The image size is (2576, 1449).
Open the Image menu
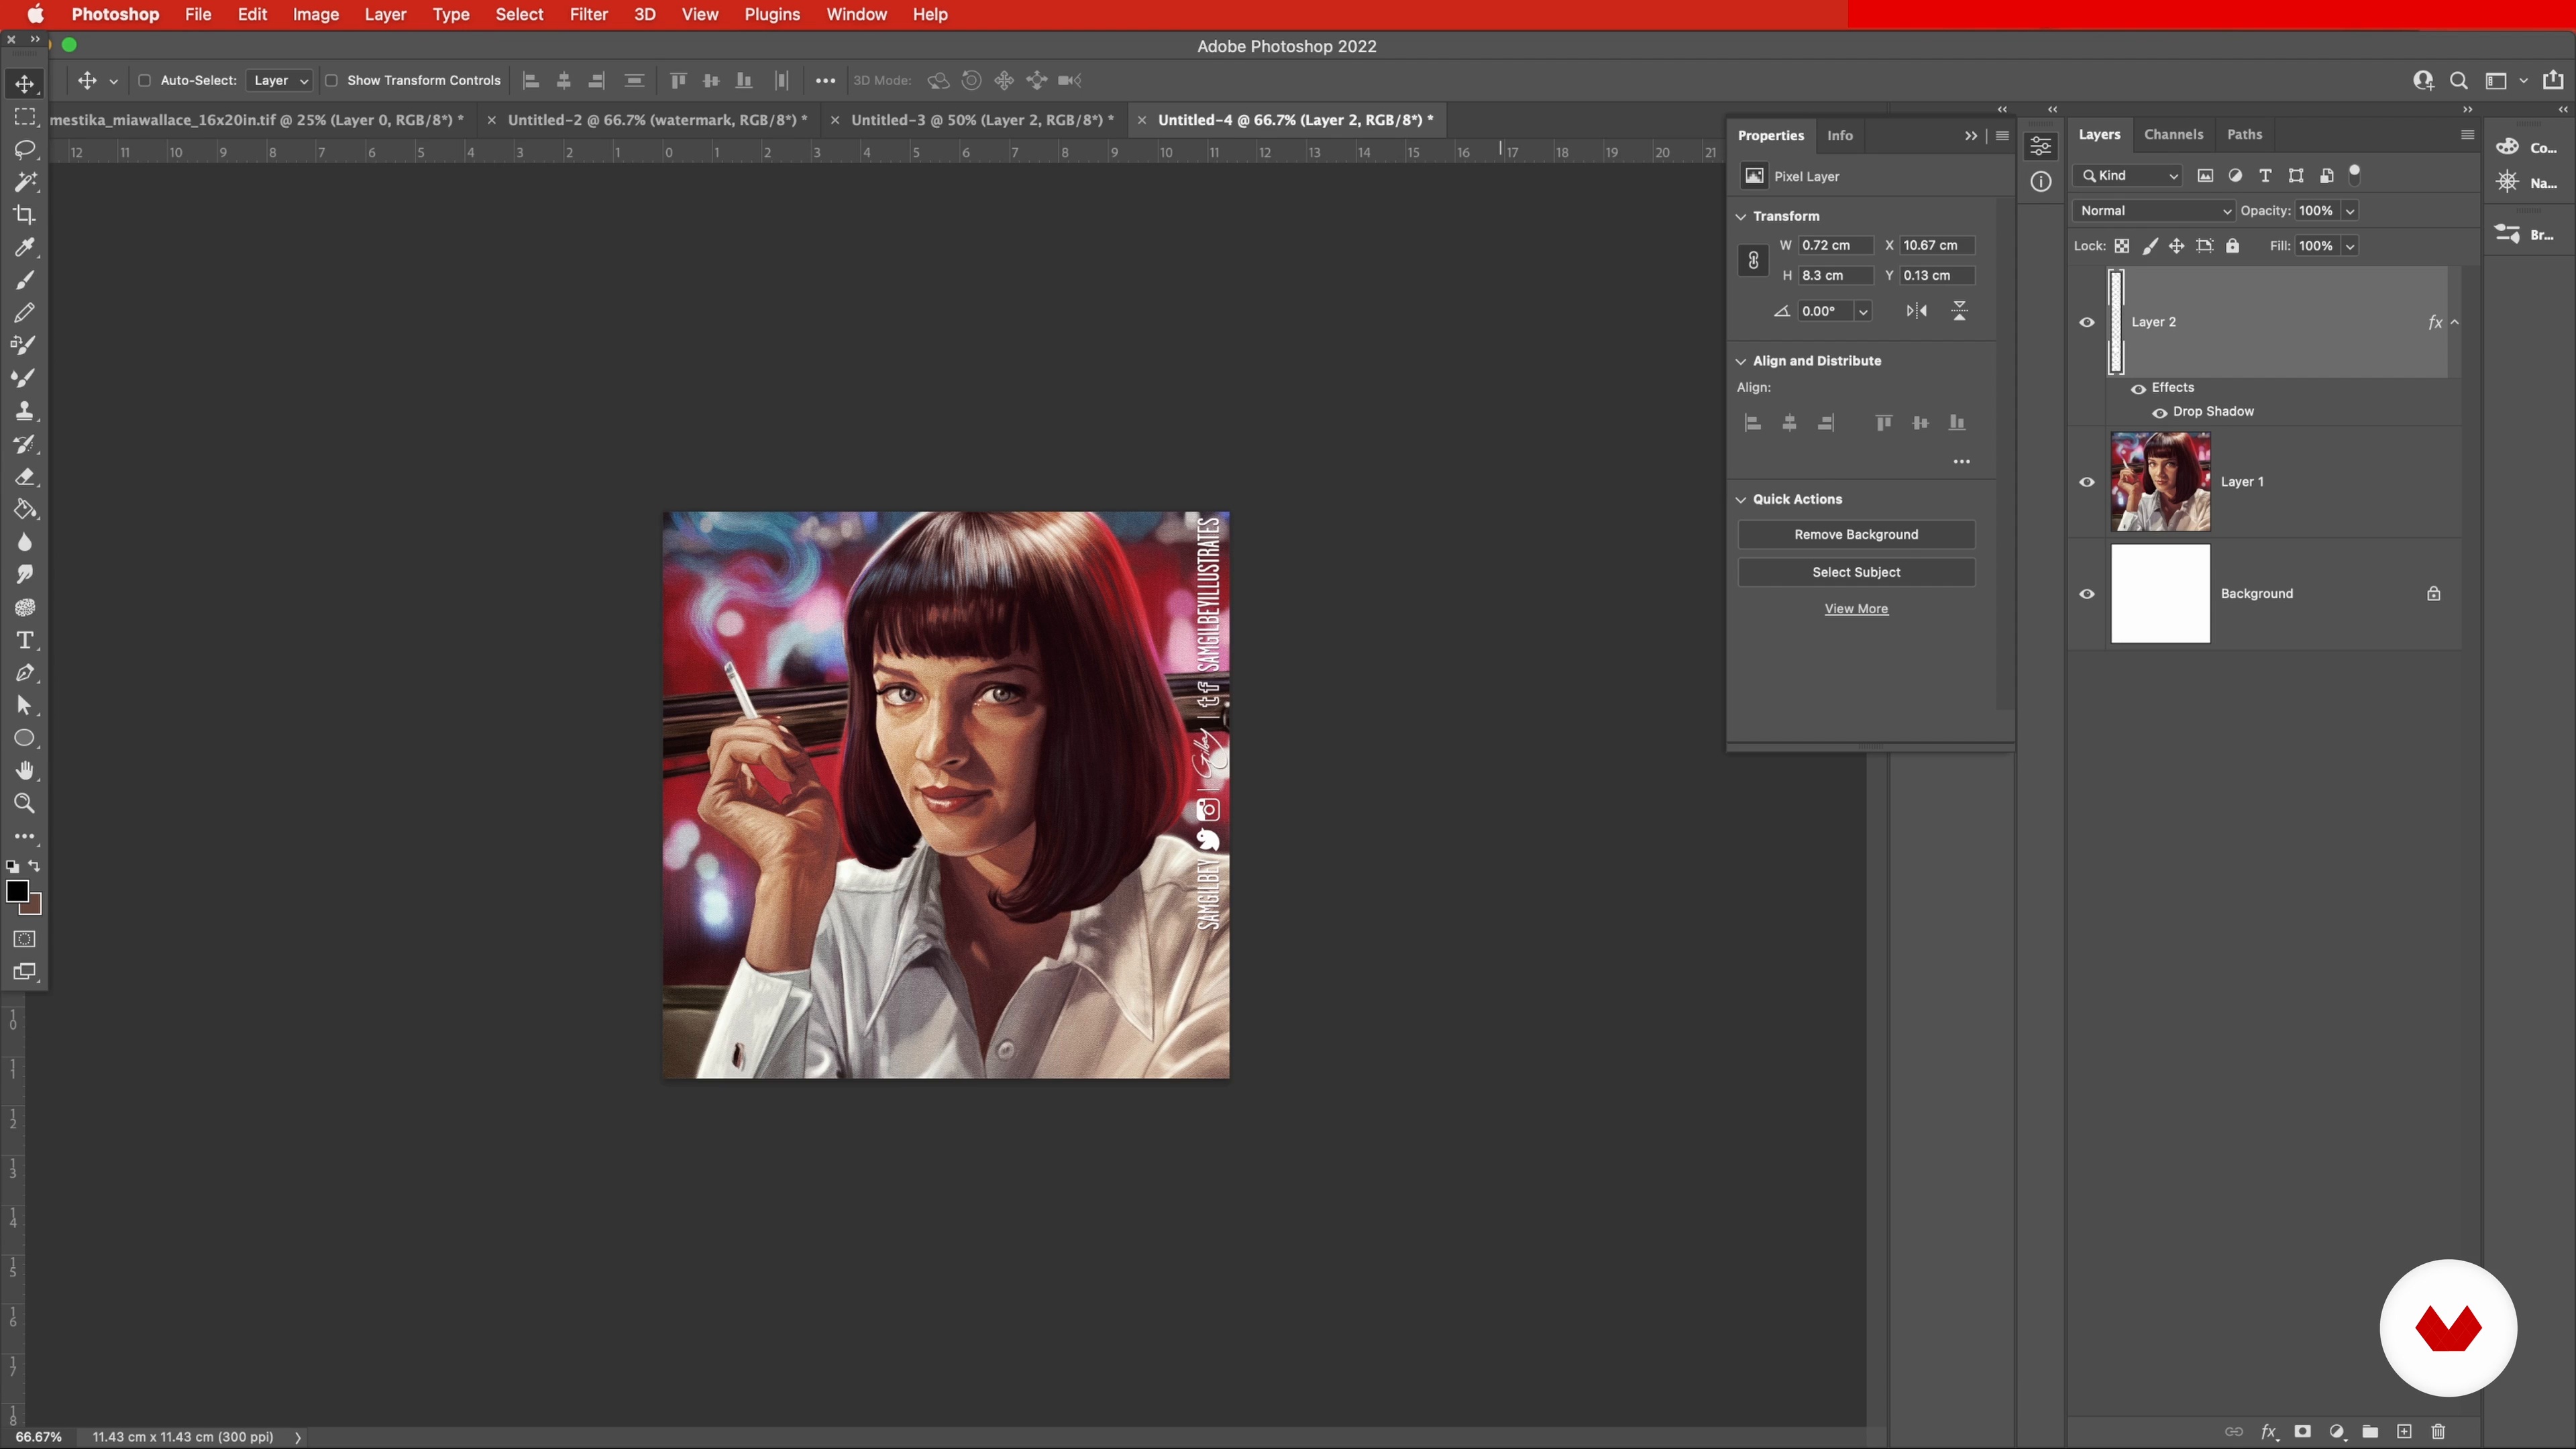coord(315,15)
